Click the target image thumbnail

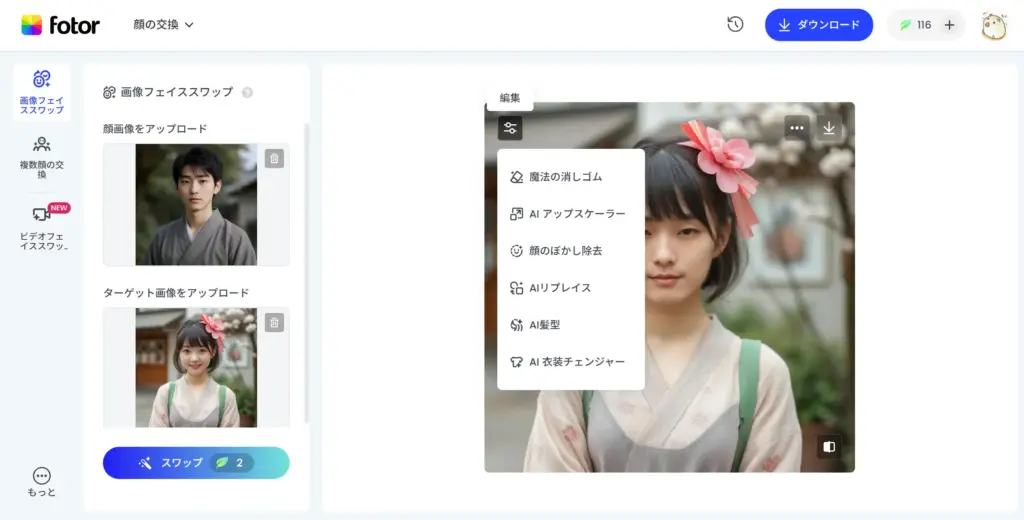point(196,367)
